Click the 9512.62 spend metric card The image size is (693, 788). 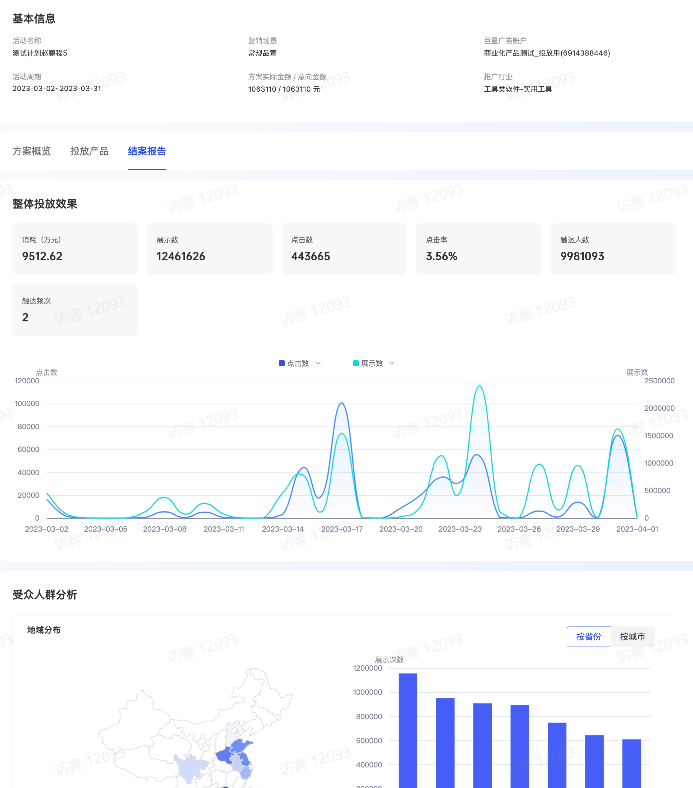click(x=75, y=249)
